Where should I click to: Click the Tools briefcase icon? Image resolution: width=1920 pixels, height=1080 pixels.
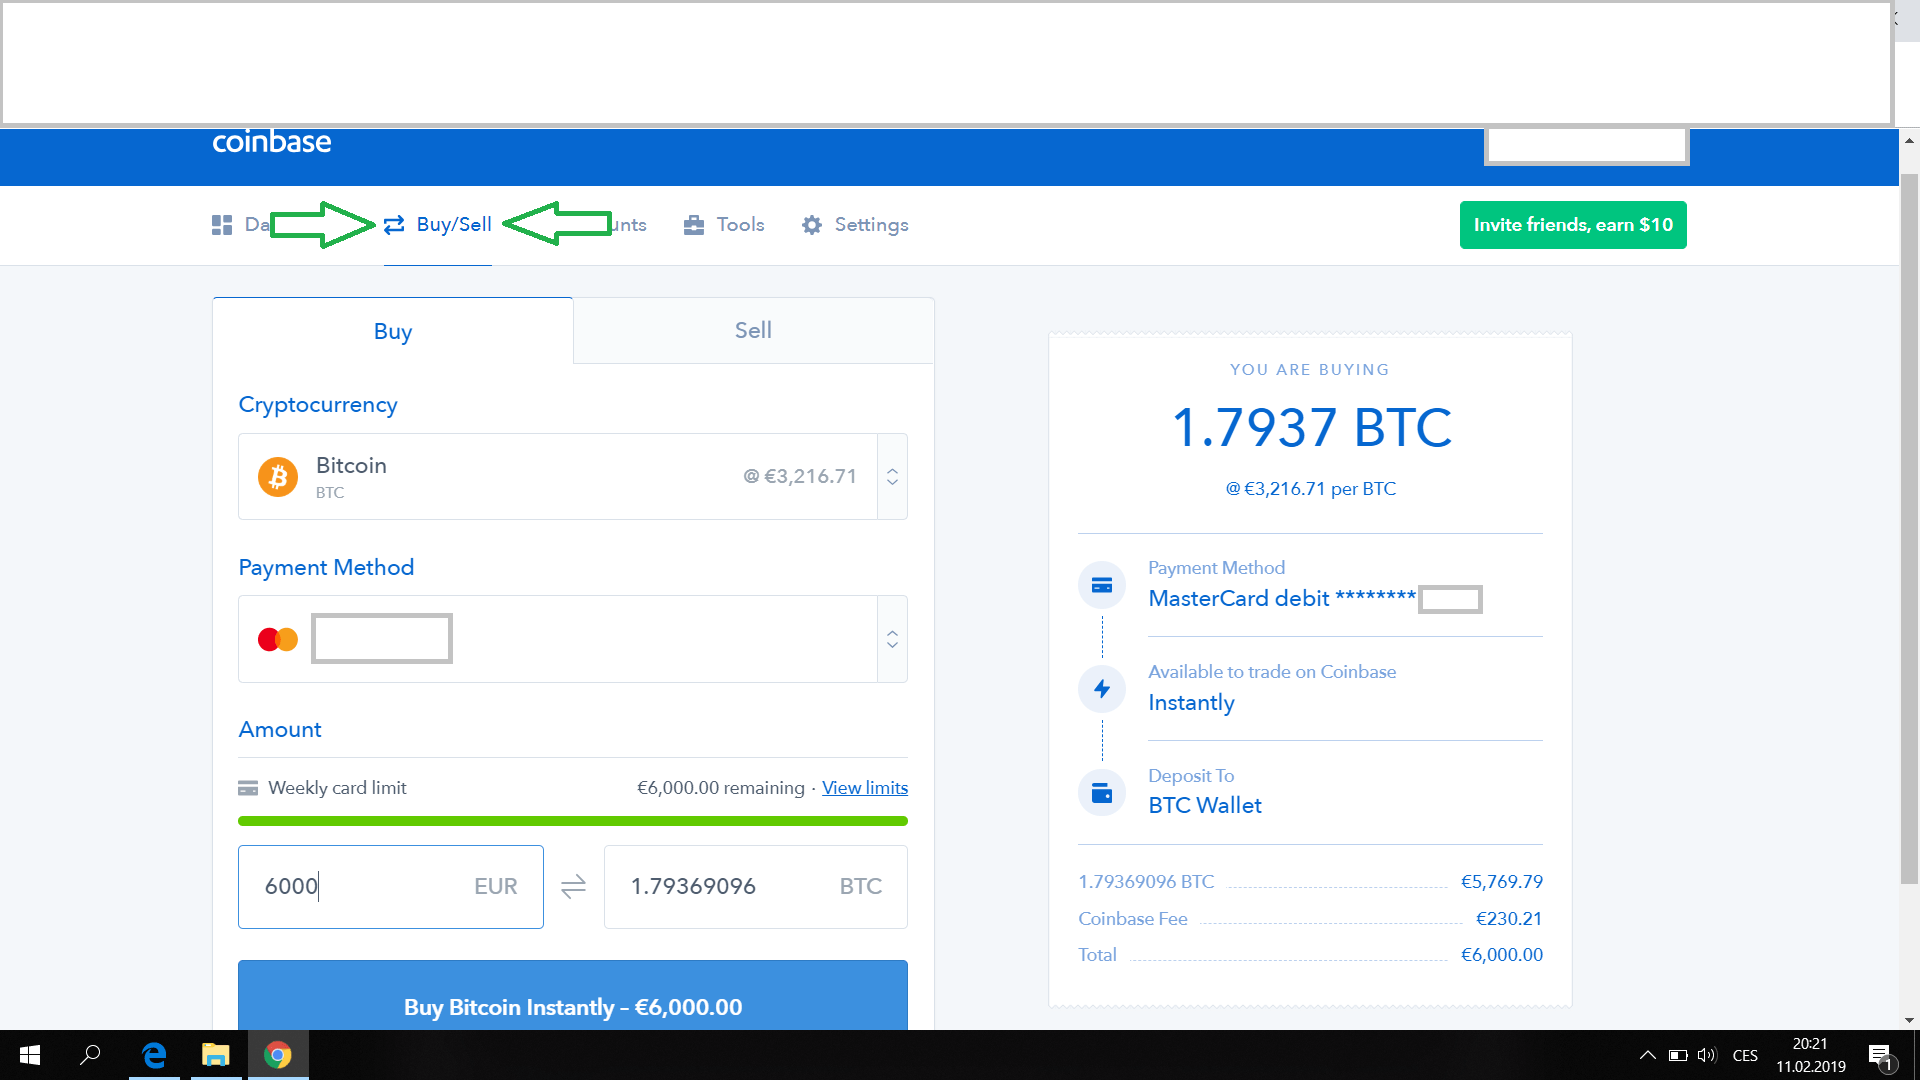tap(694, 225)
